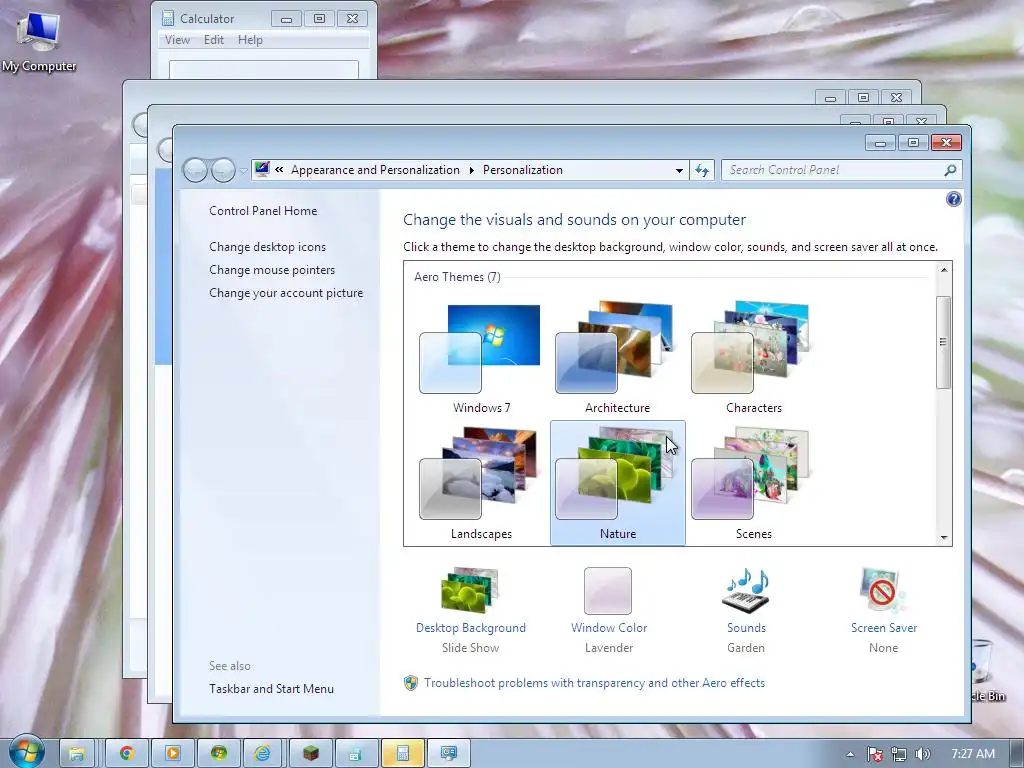Open the address bar history dropdown
The height and width of the screenshot is (768, 1024).
[679, 170]
